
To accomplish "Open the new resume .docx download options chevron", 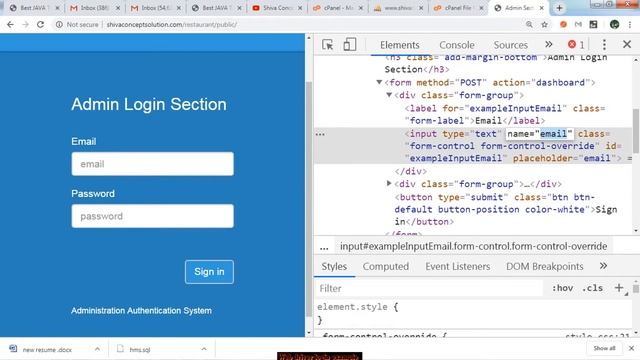I will (x=97, y=349).
